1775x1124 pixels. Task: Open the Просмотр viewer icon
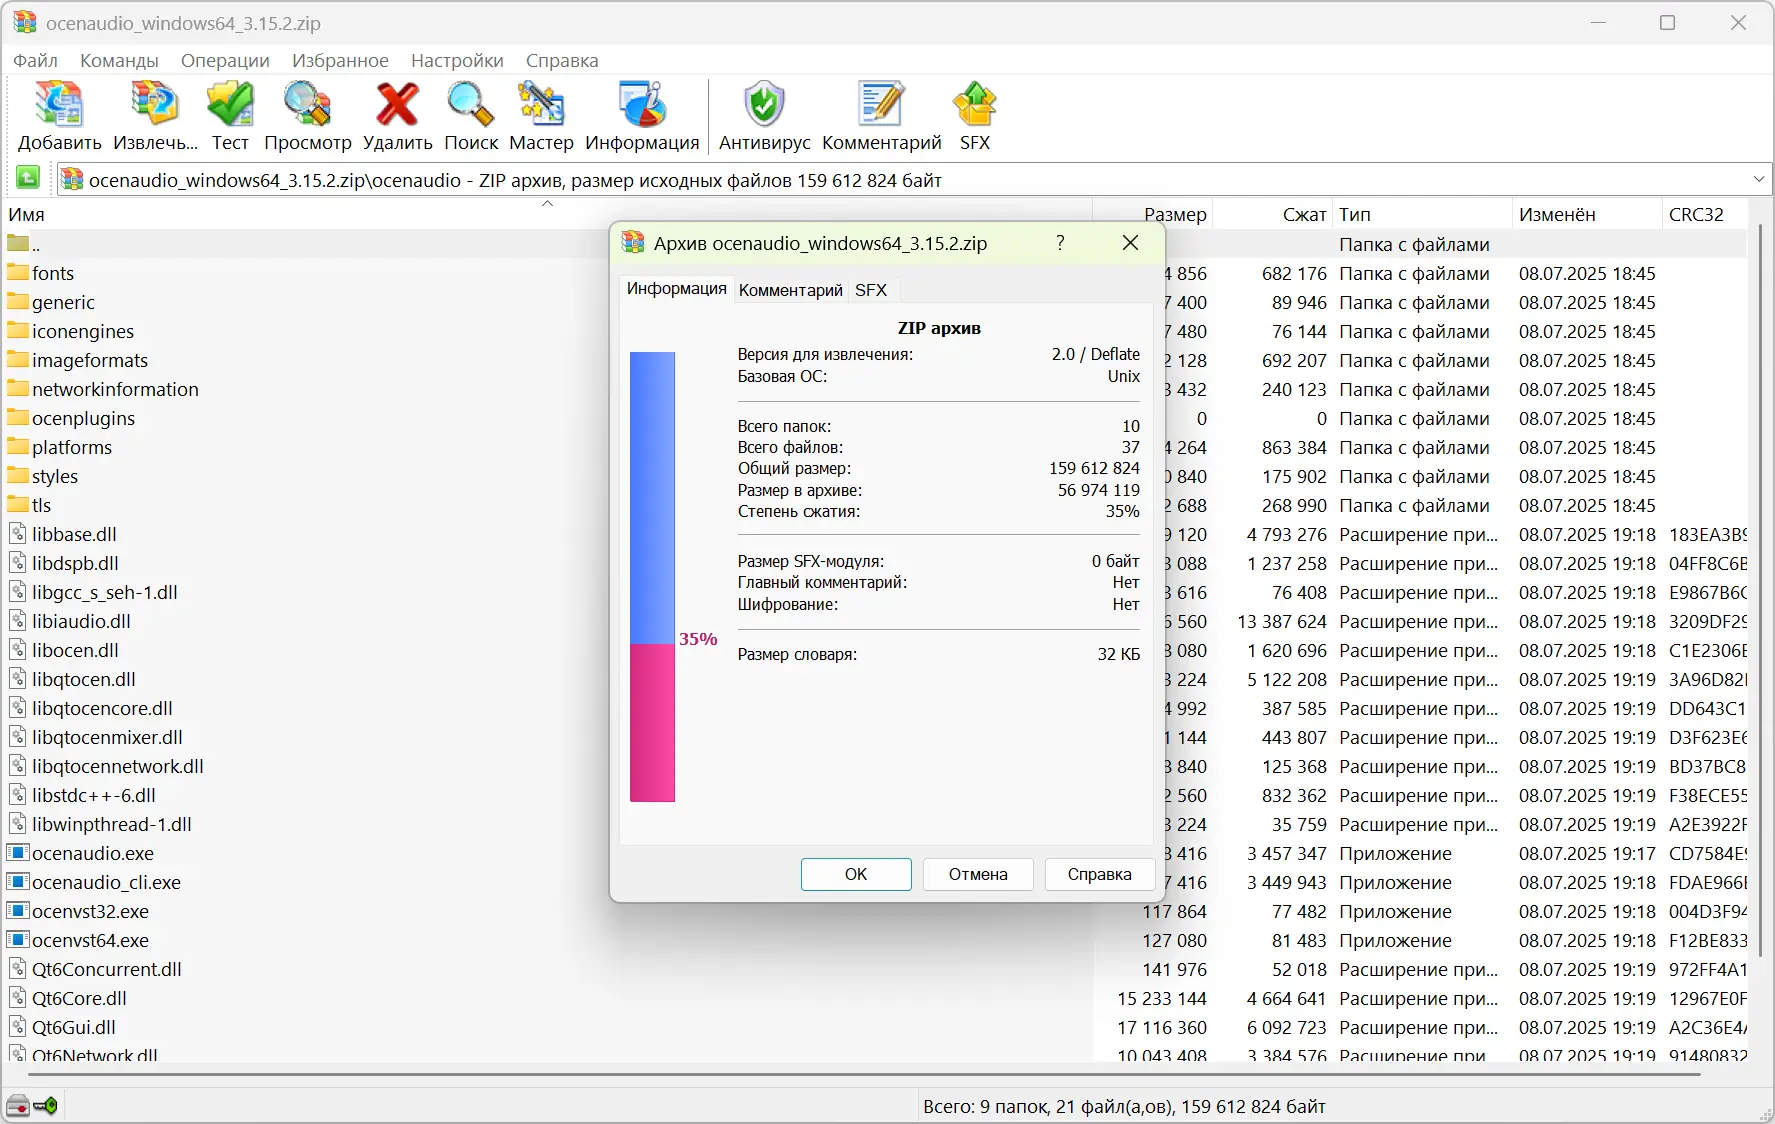pos(307,106)
